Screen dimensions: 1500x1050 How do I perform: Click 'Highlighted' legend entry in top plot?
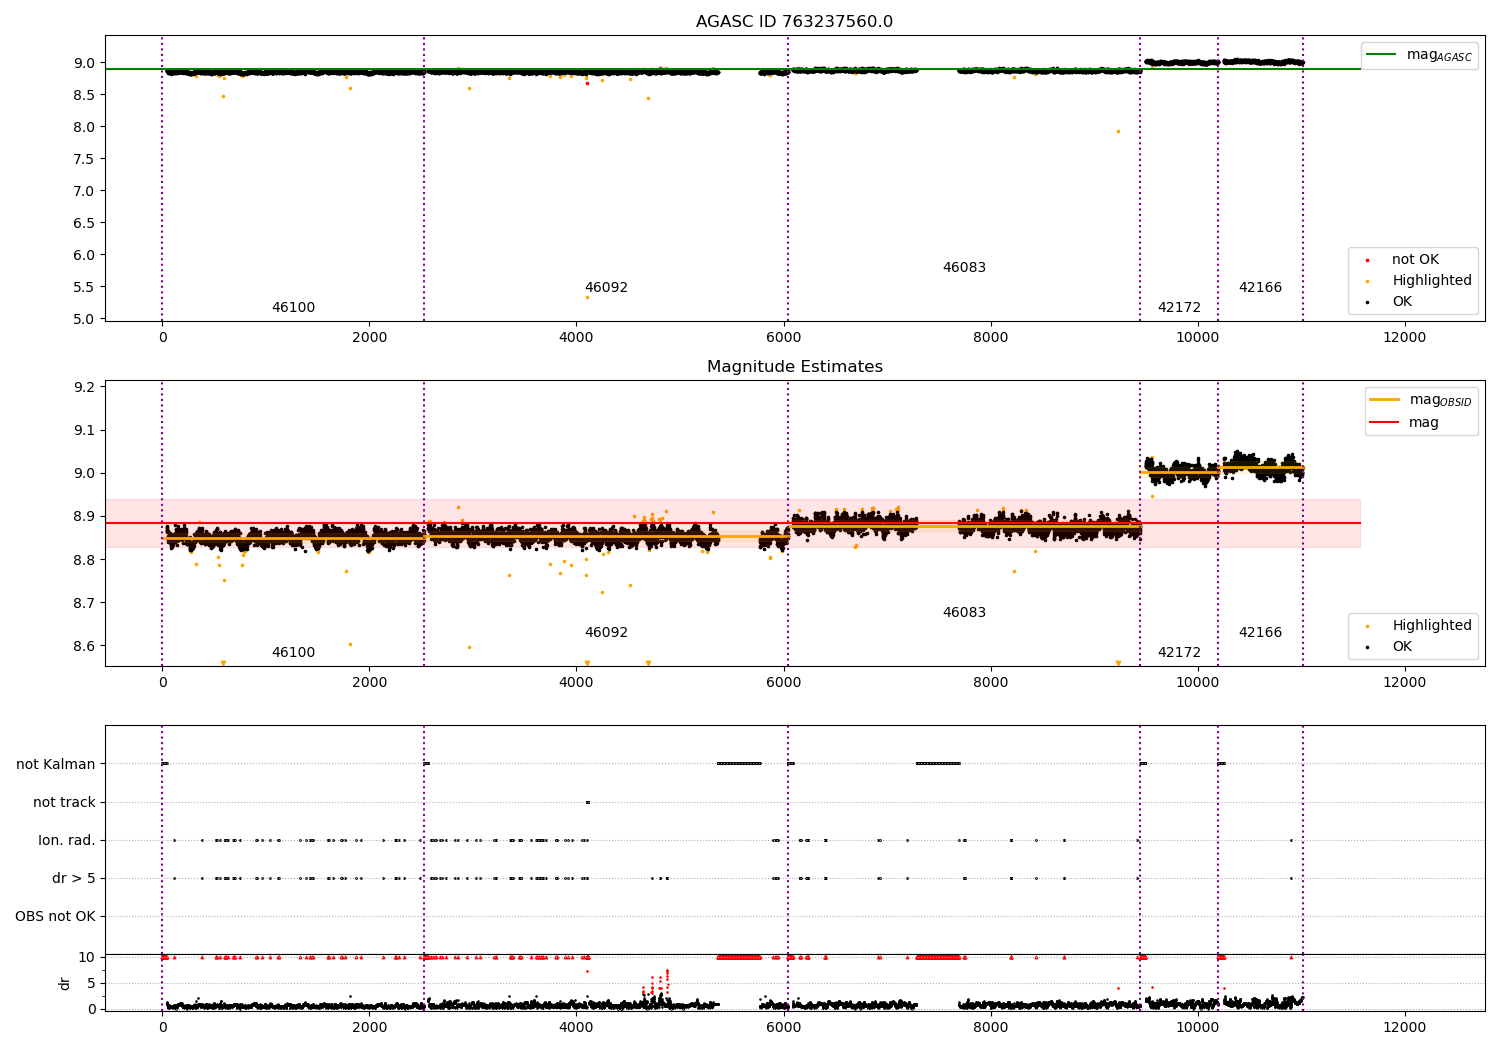tap(1431, 281)
